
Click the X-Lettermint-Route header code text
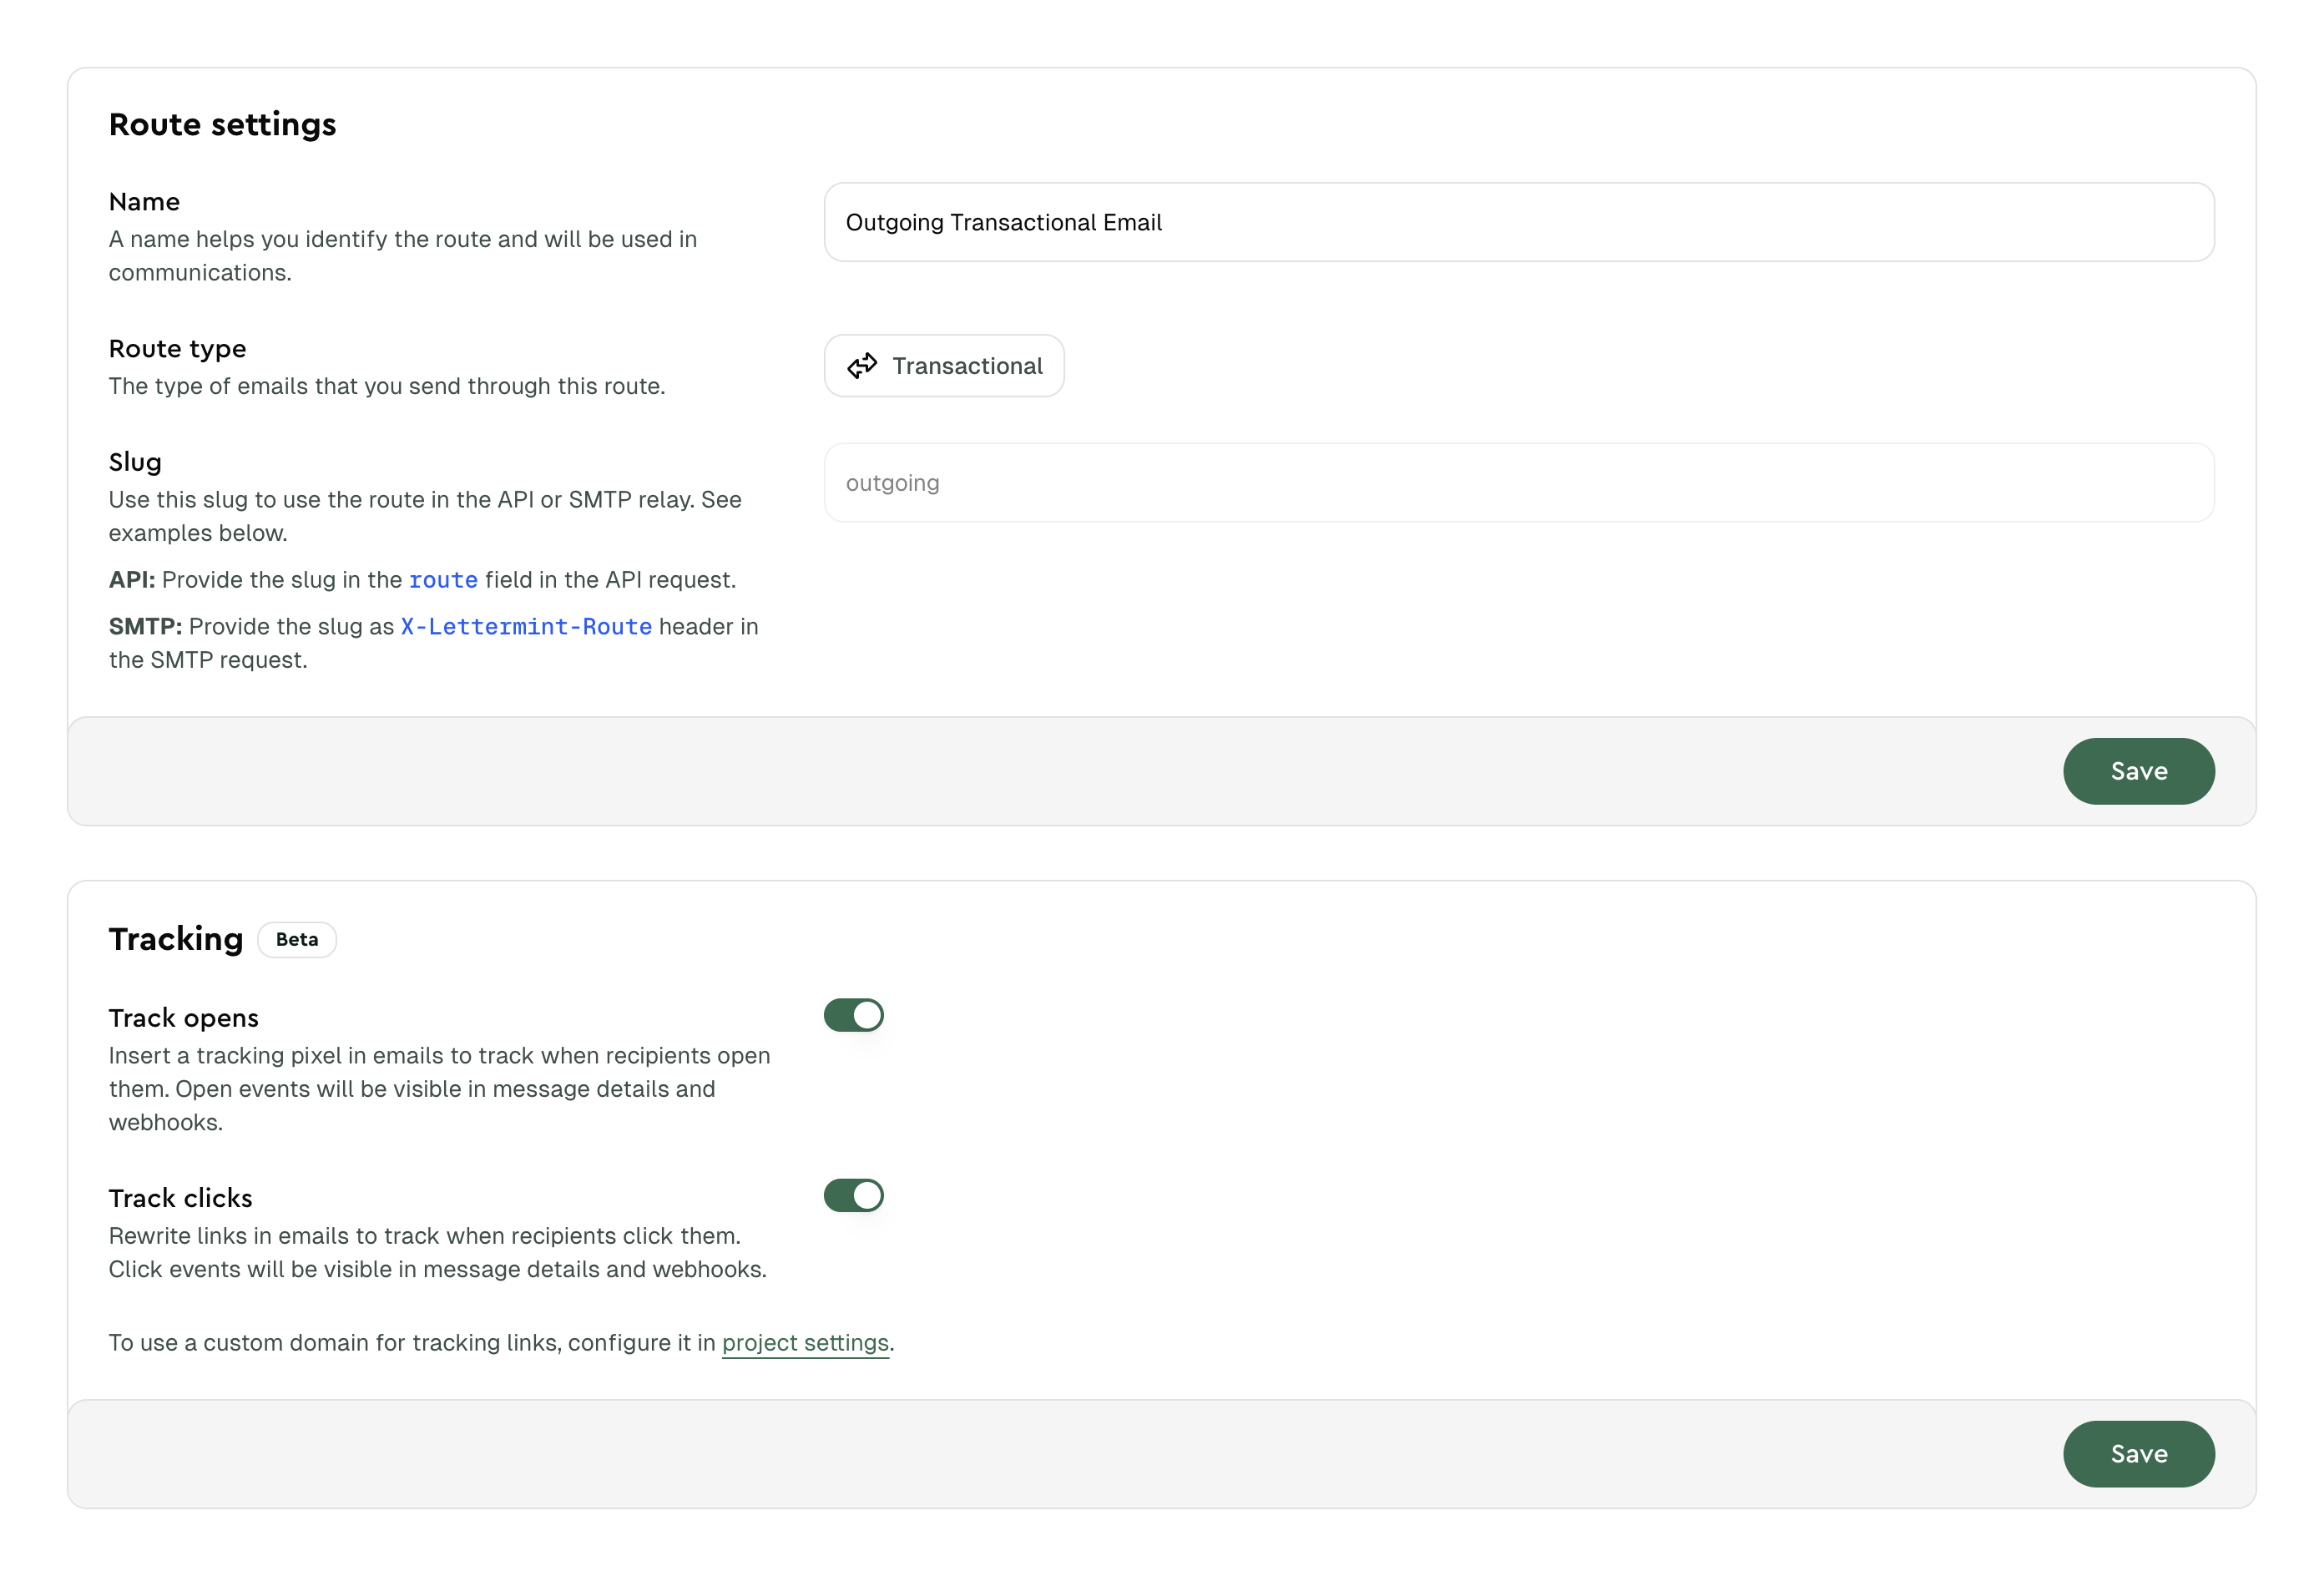coord(526,627)
